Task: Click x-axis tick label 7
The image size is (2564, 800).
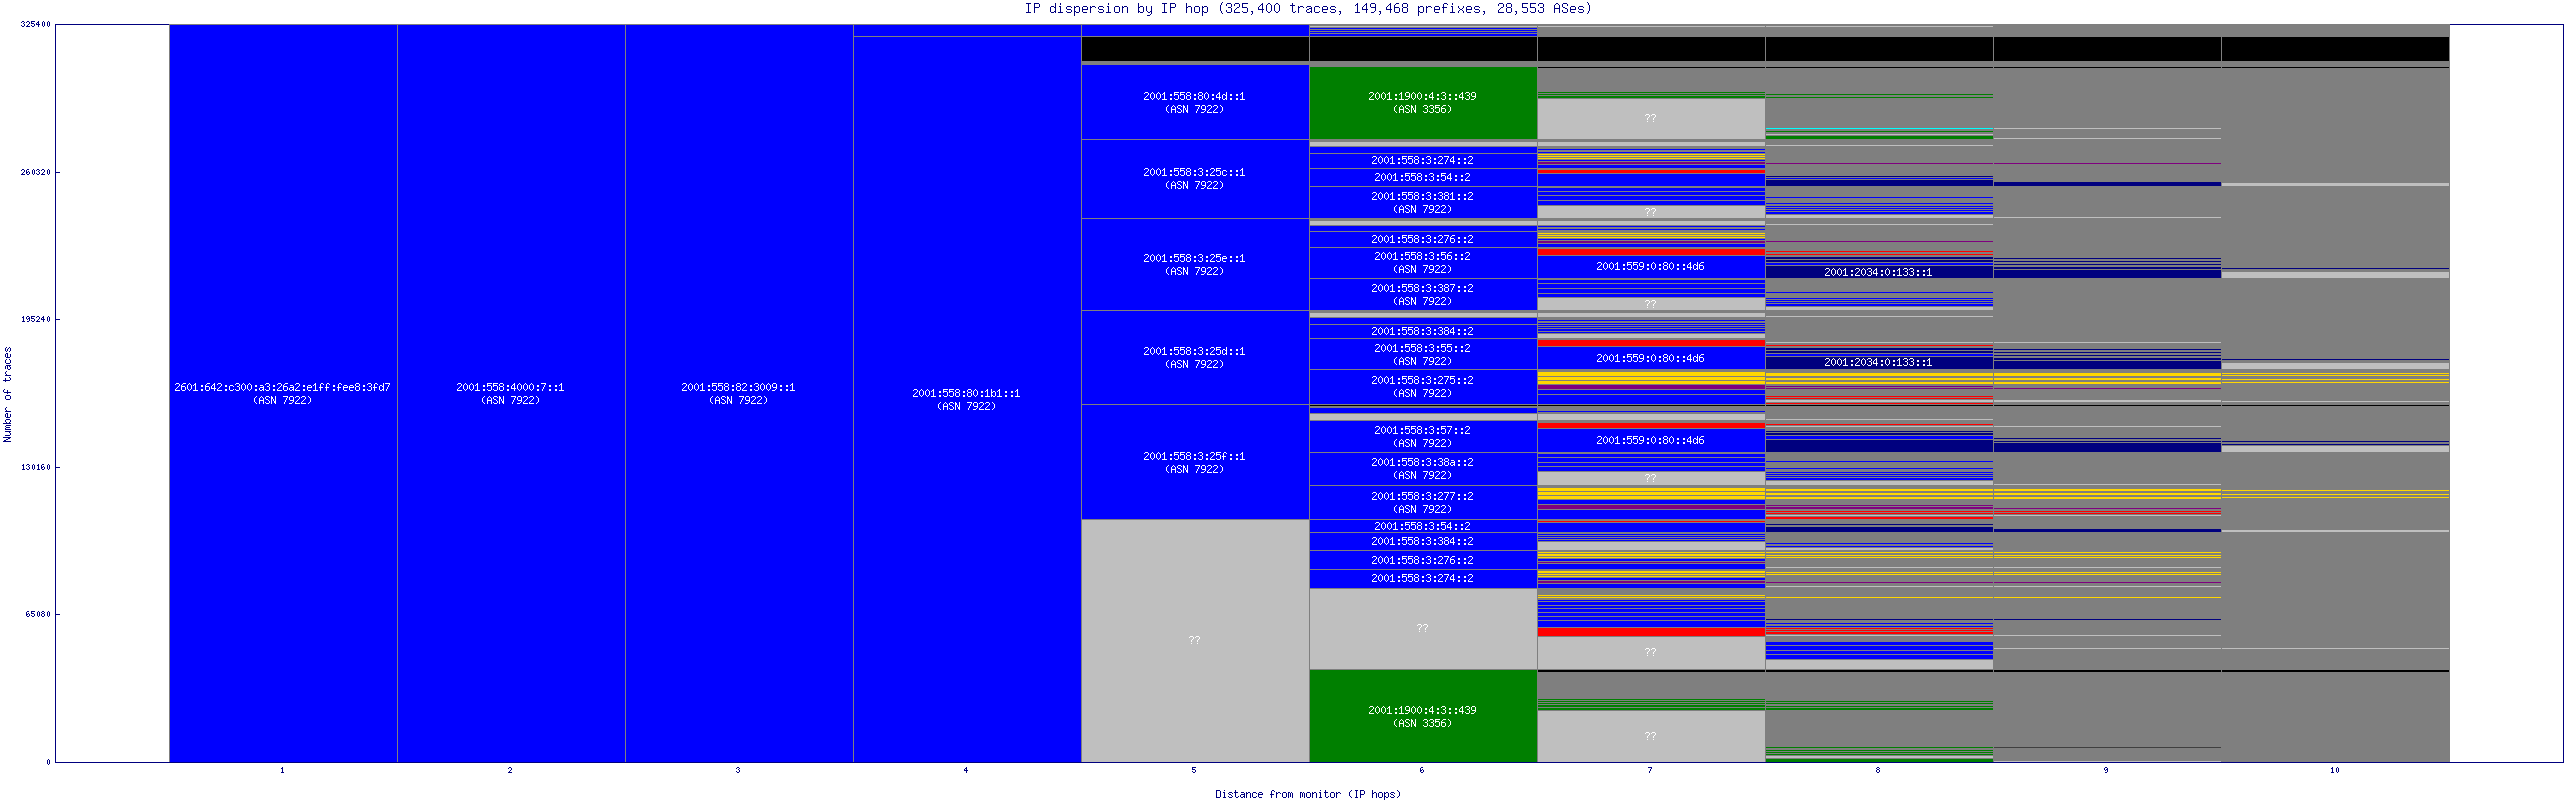Action: point(1650,770)
